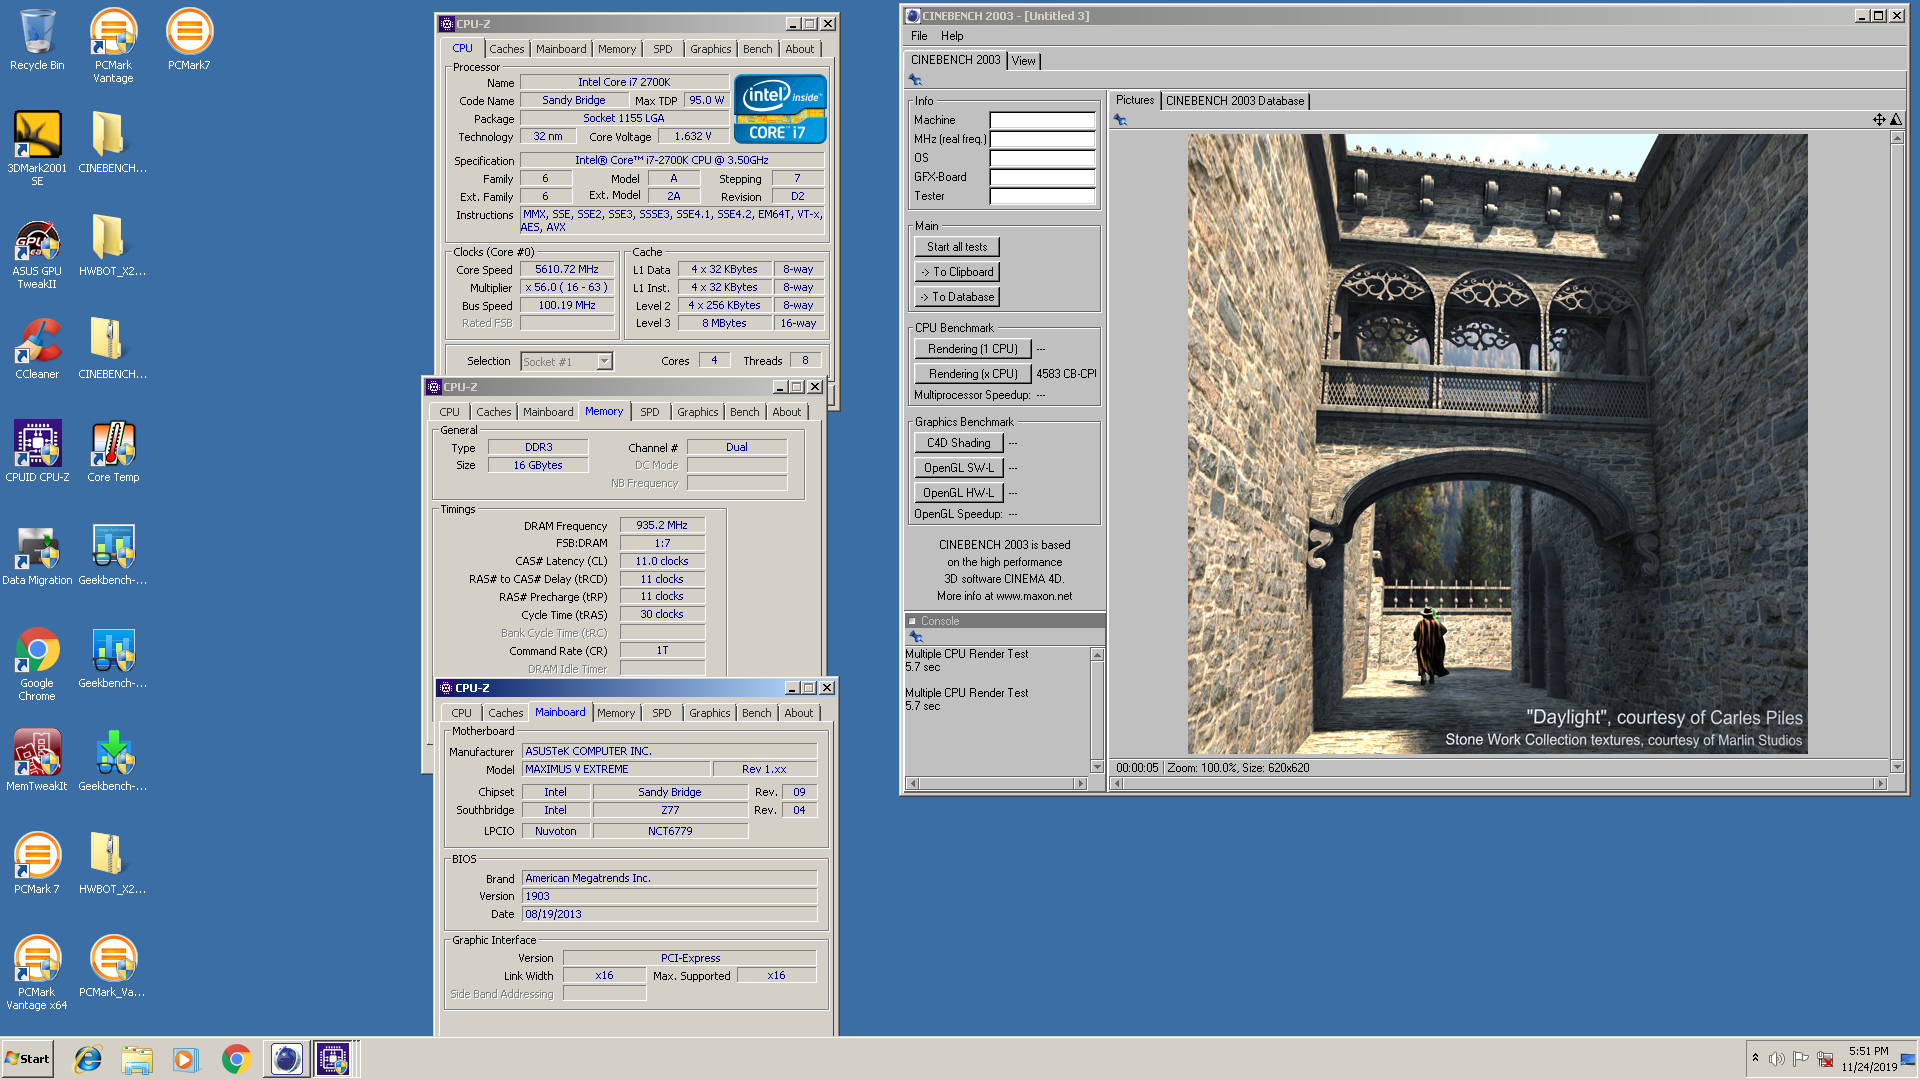Open the MemTweakIt desktop icon

[x=37, y=761]
